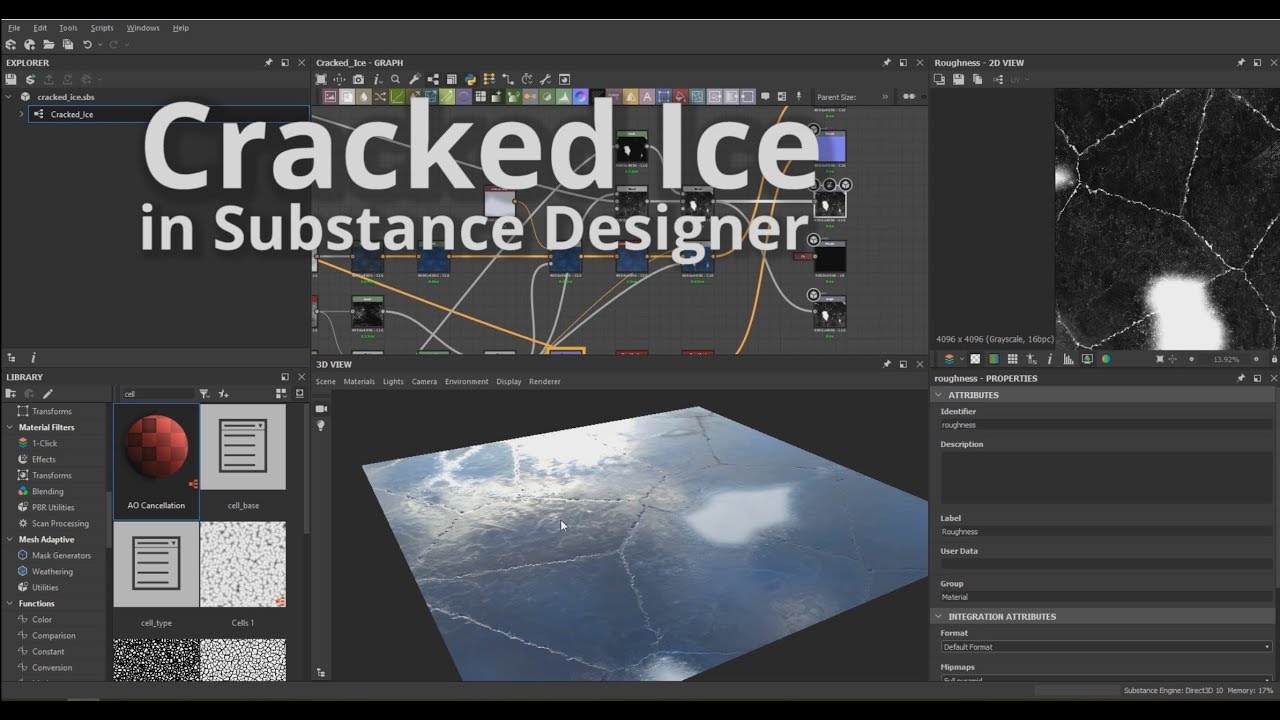Click the filter funnel icon in Library
This screenshot has width=1280, height=720.
coord(204,394)
